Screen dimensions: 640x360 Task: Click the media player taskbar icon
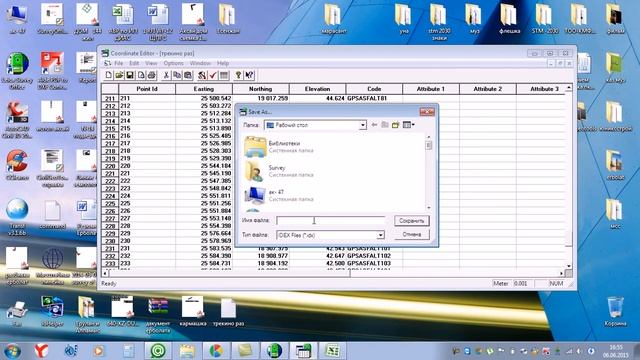(x=98, y=351)
